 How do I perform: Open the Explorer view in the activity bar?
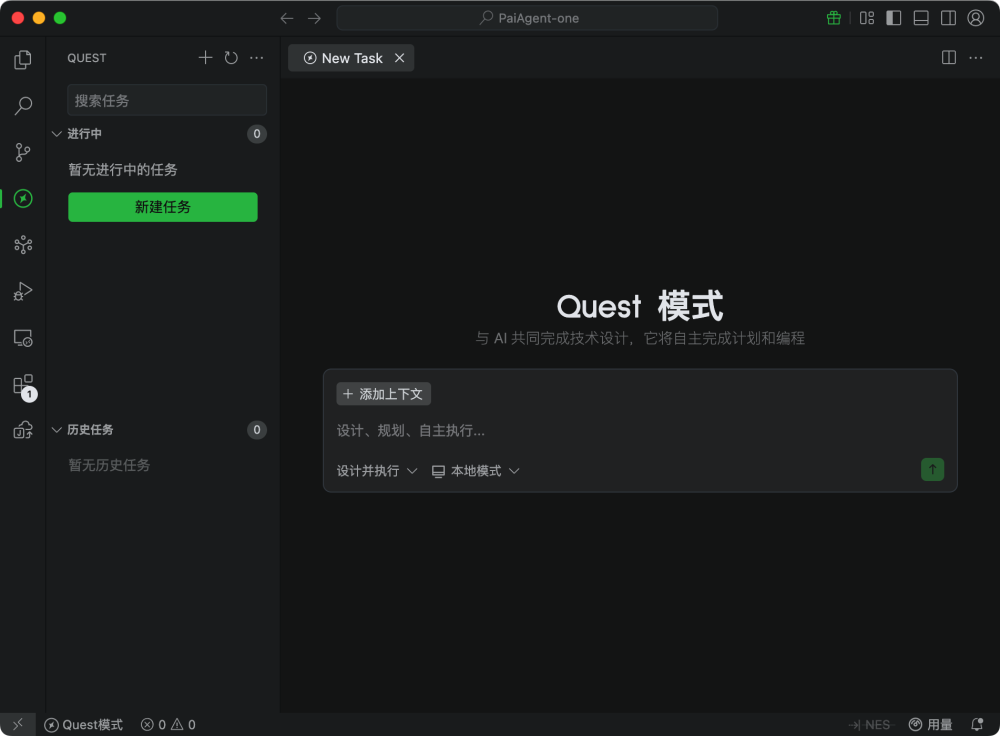tap(23, 60)
